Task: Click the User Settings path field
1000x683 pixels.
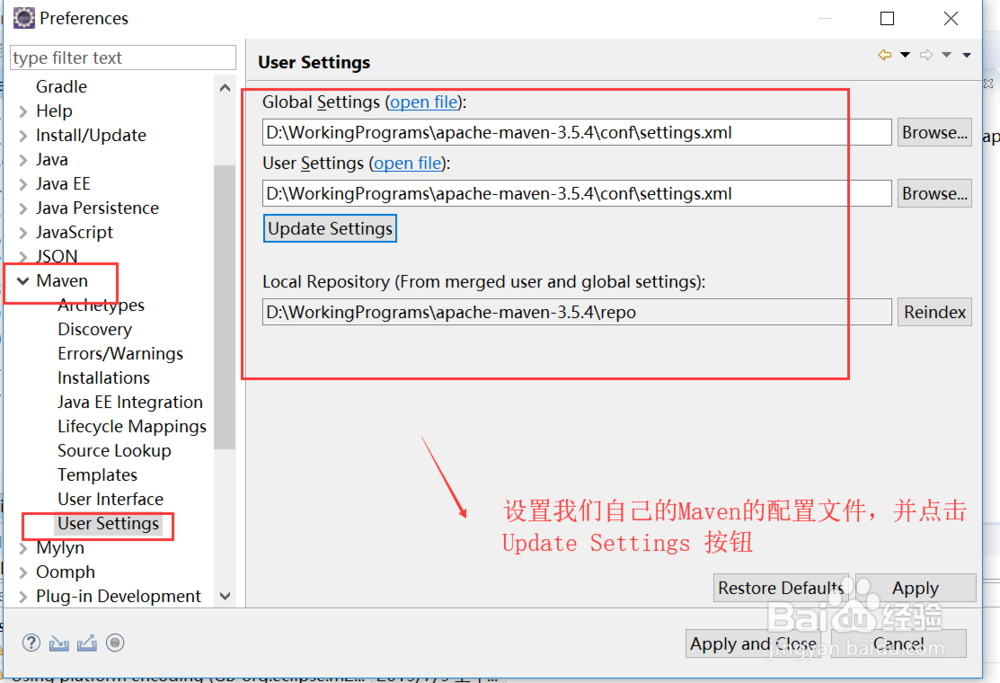Action: click(x=577, y=194)
